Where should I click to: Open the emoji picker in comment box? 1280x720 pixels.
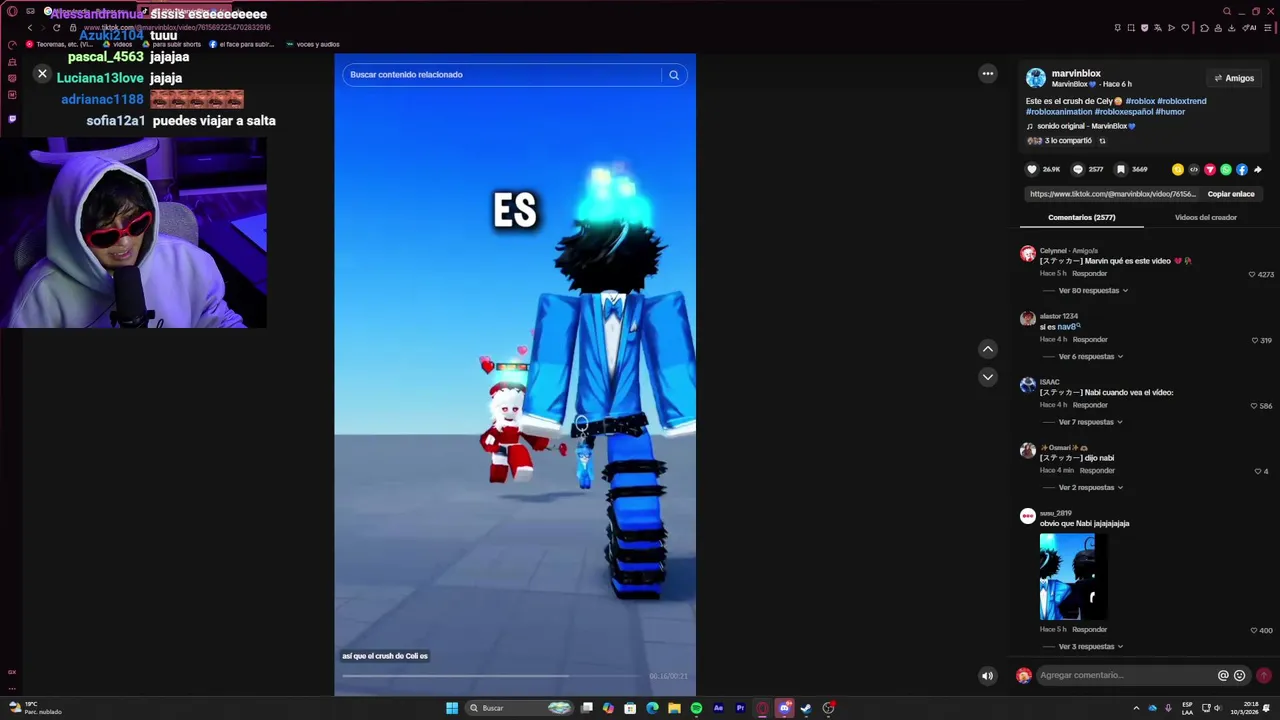tap(1240, 676)
